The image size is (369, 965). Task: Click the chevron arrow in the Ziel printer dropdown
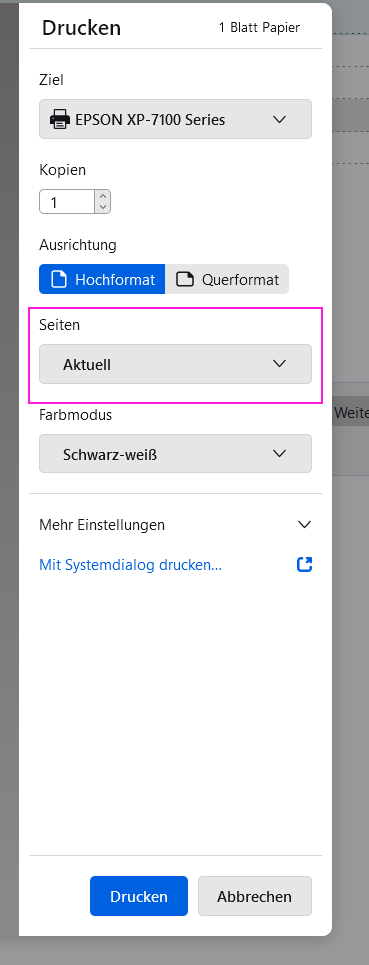[x=279, y=119]
